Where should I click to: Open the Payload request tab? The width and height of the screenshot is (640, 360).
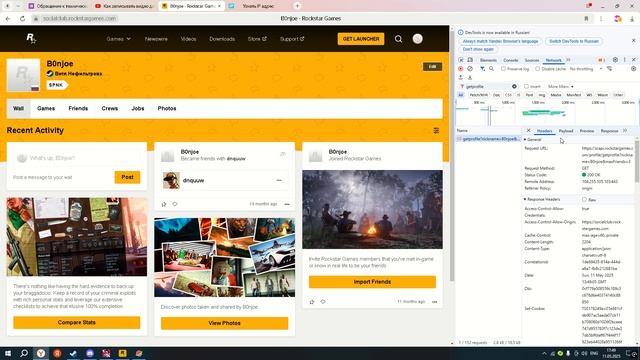pyautogui.click(x=566, y=131)
